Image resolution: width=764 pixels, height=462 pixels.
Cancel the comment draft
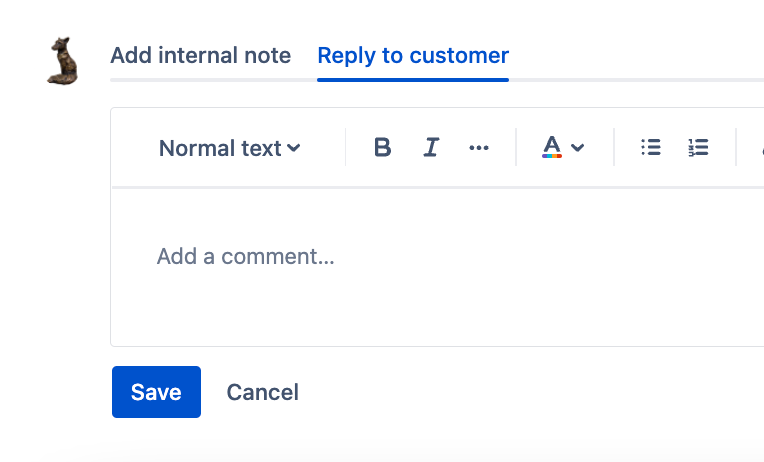pyautogui.click(x=263, y=392)
